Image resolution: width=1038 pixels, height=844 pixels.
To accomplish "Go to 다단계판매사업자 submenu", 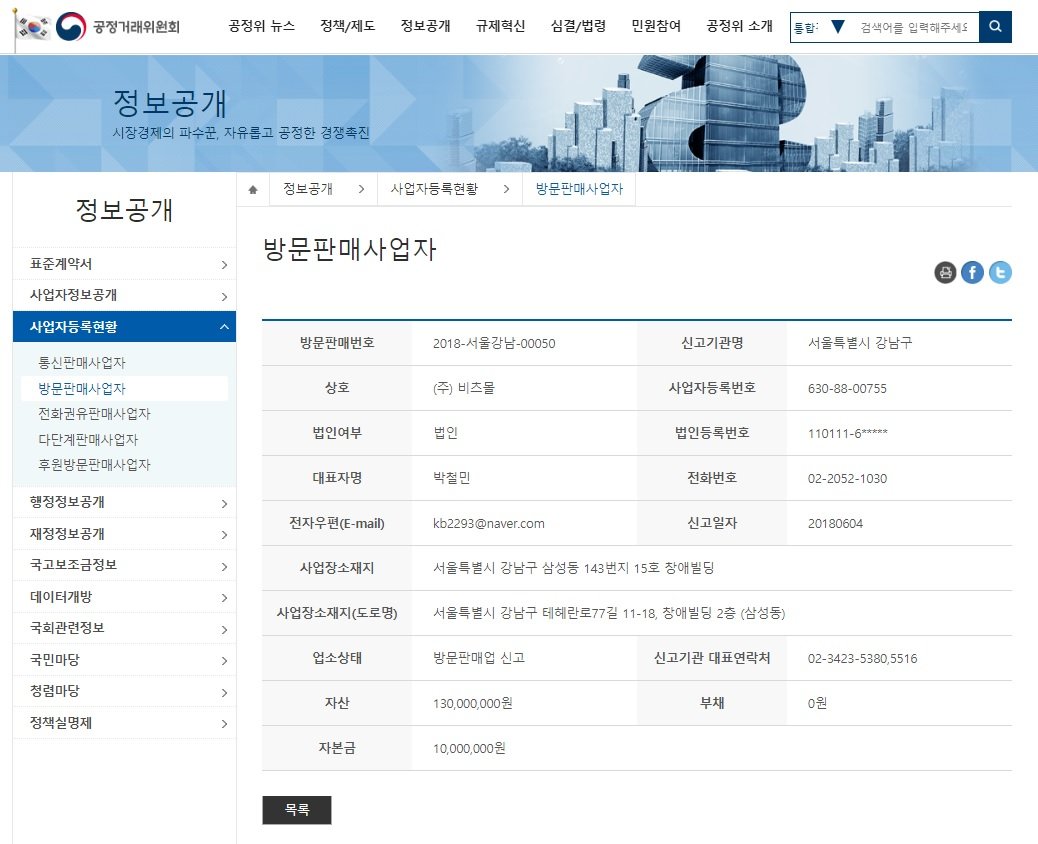I will 88,440.
